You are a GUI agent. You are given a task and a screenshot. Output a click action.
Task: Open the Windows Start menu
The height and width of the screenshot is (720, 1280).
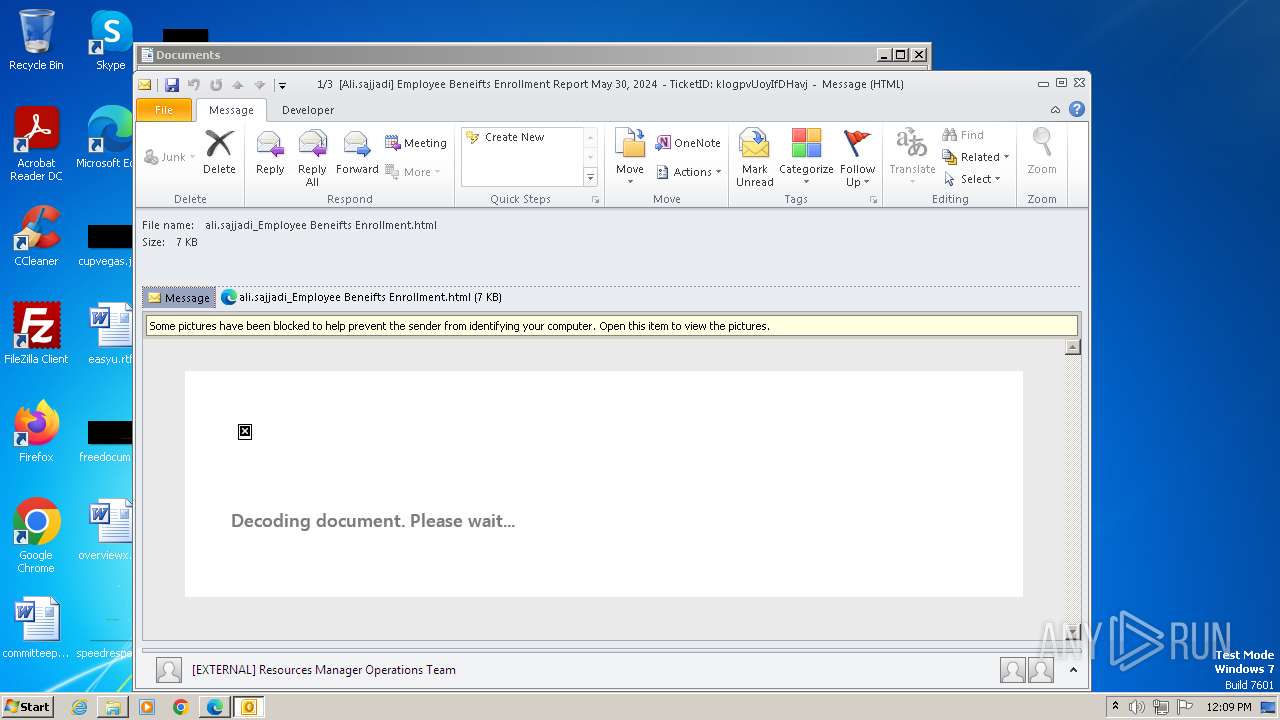pos(28,707)
